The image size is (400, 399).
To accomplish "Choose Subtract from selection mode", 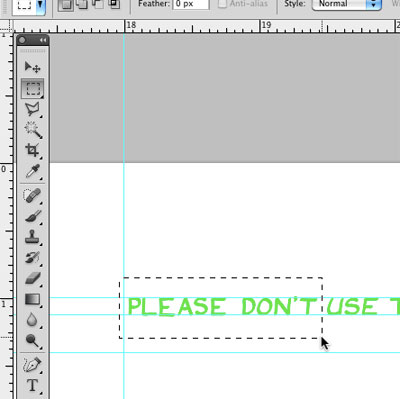I will 98,4.
